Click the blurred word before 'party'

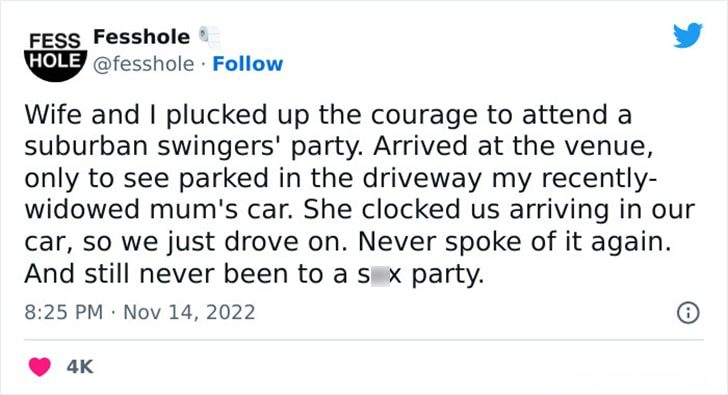(379, 274)
